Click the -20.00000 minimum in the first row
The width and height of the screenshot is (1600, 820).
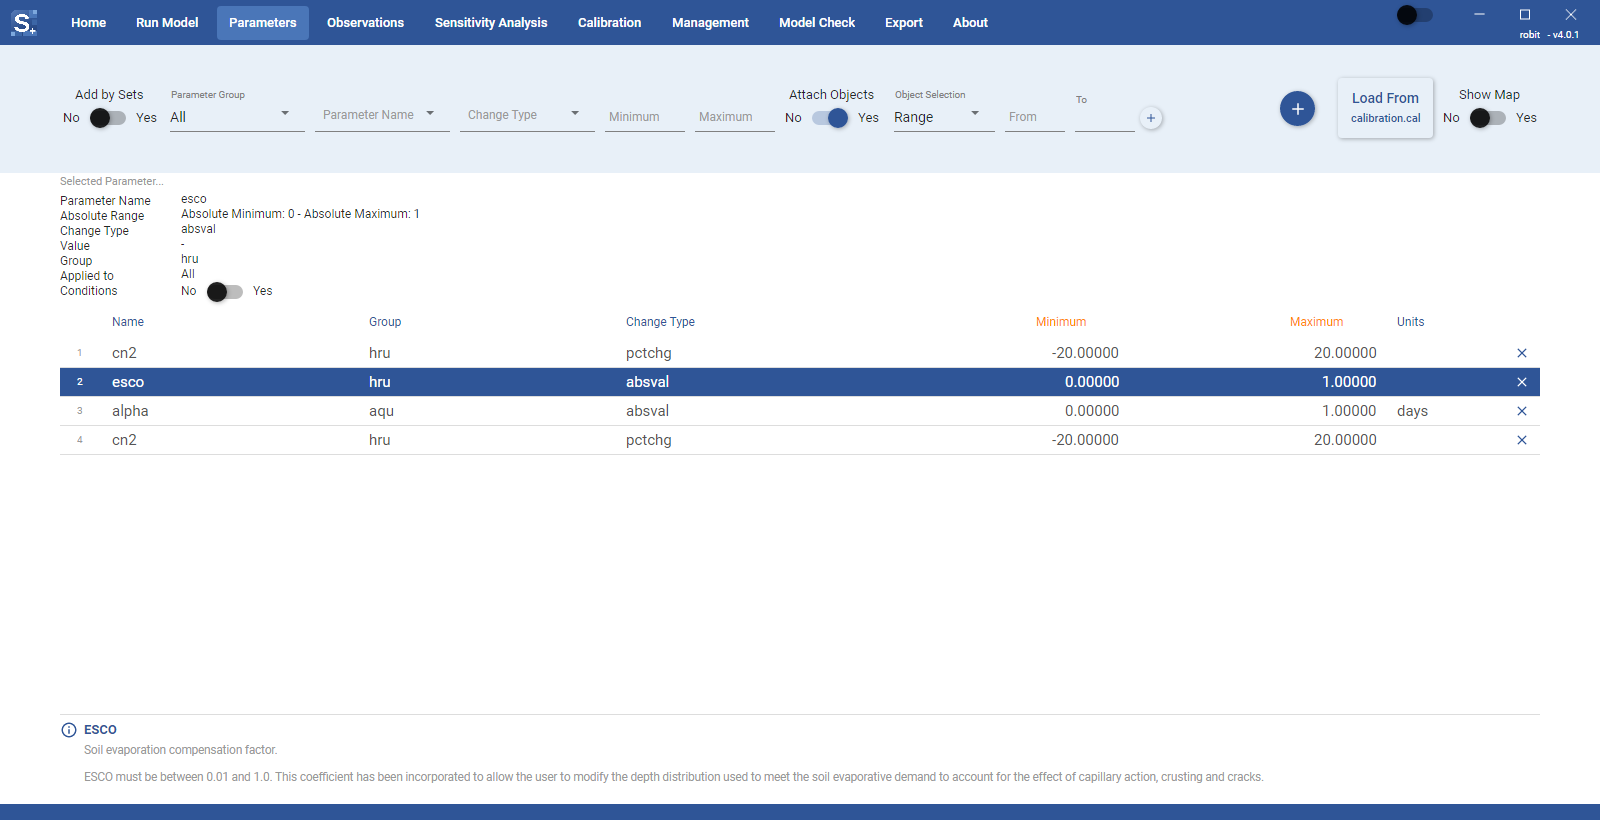point(1085,353)
